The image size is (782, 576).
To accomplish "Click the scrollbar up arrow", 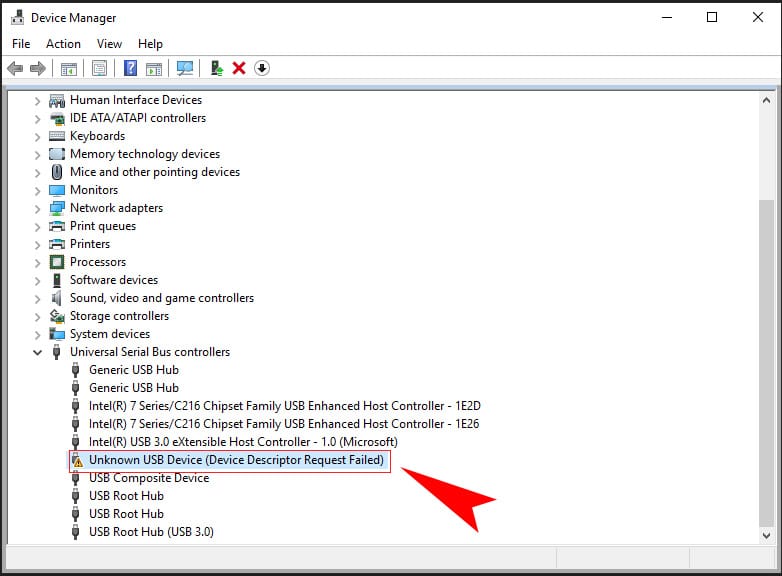I will [x=766, y=100].
